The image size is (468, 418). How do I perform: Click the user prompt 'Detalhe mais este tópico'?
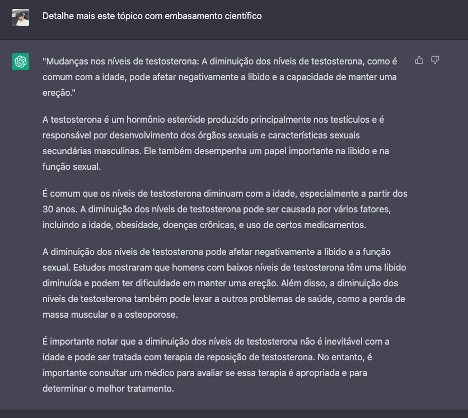[152, 16]
